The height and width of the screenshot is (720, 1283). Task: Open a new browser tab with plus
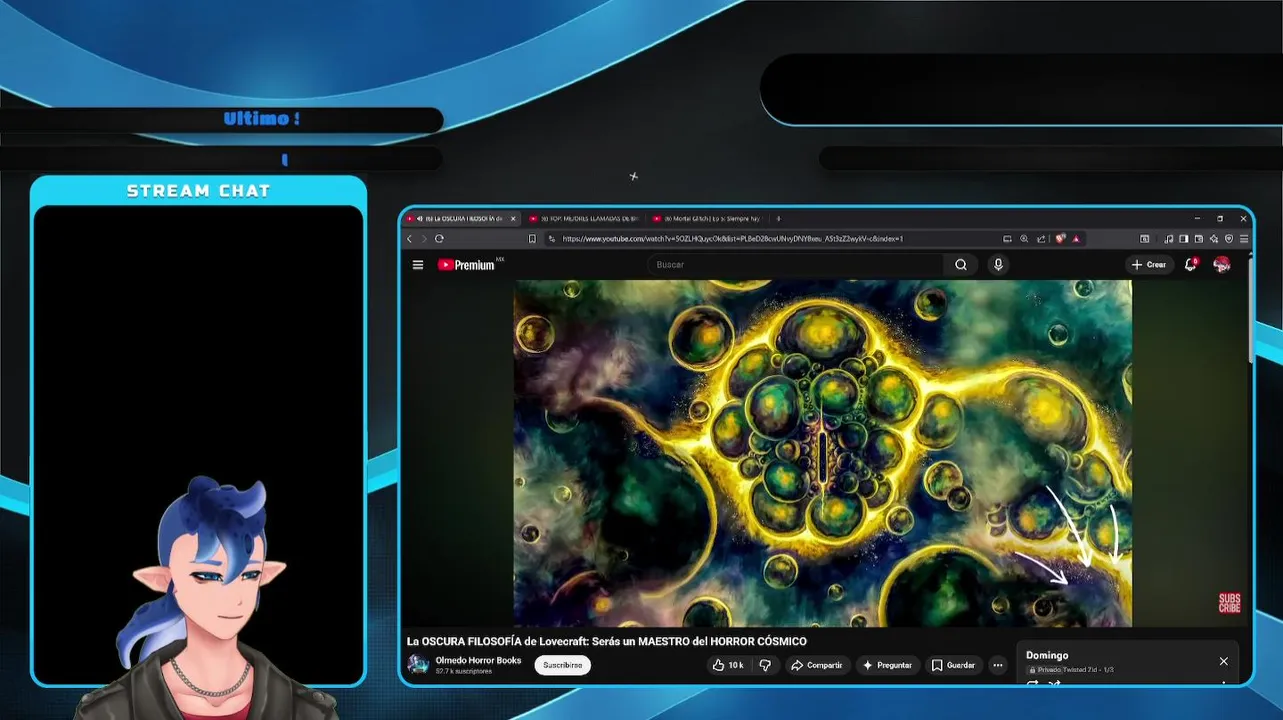778,218
